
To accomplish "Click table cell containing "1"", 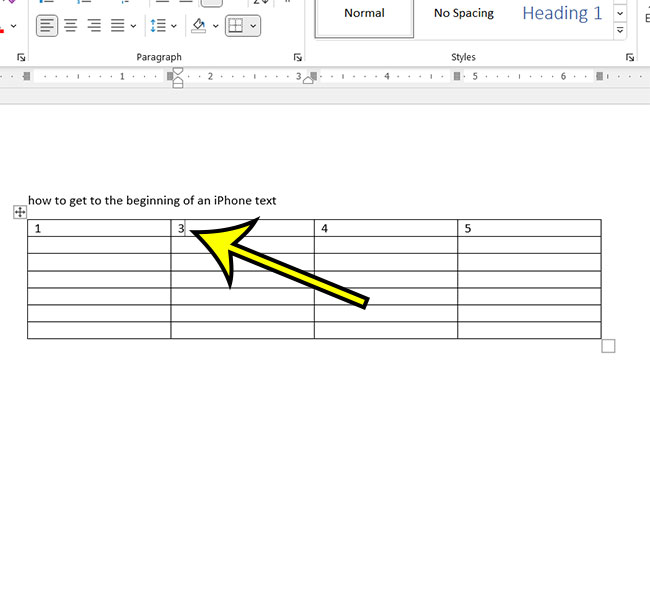I will (x=99, y=228).
